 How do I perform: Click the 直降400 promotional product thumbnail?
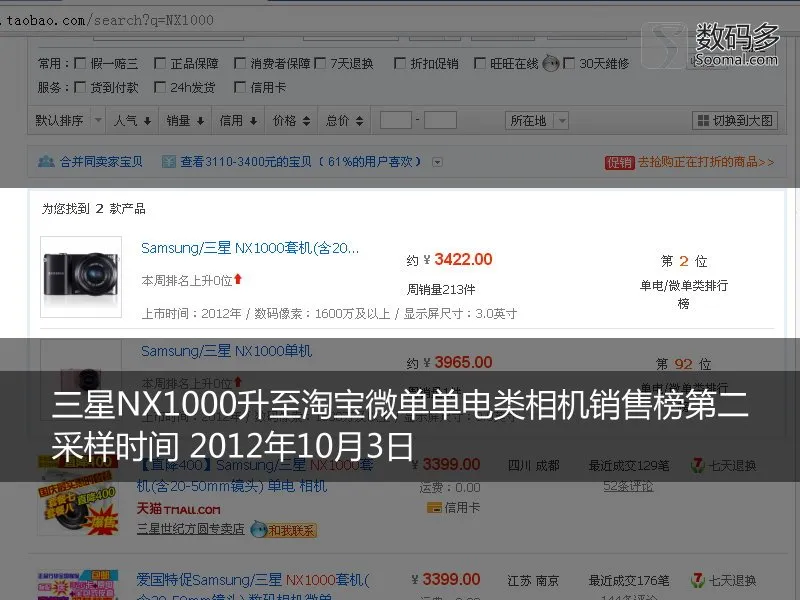click(x=78, y=496)
